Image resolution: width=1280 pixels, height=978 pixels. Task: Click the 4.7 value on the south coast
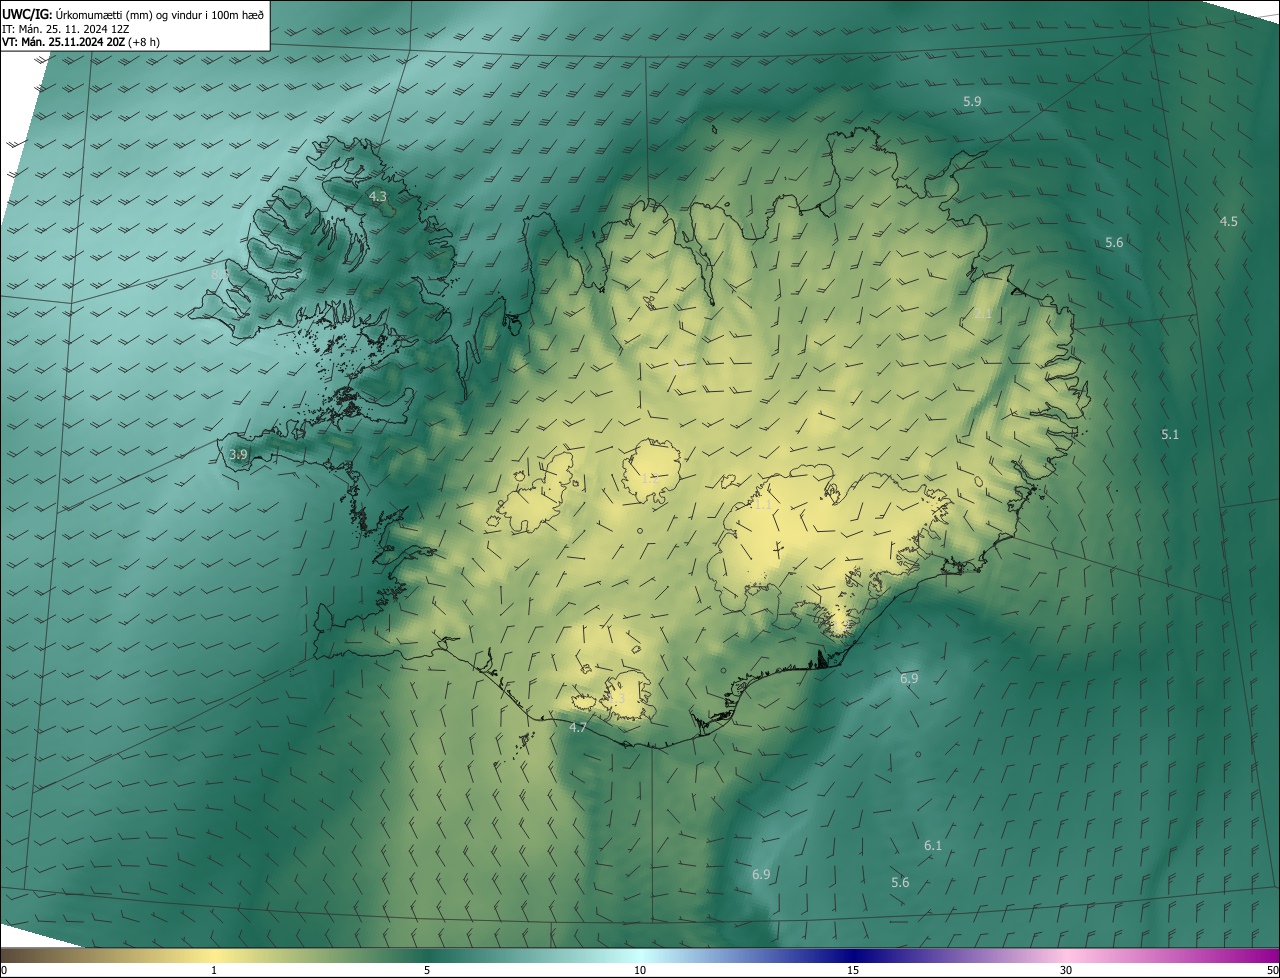578,727
